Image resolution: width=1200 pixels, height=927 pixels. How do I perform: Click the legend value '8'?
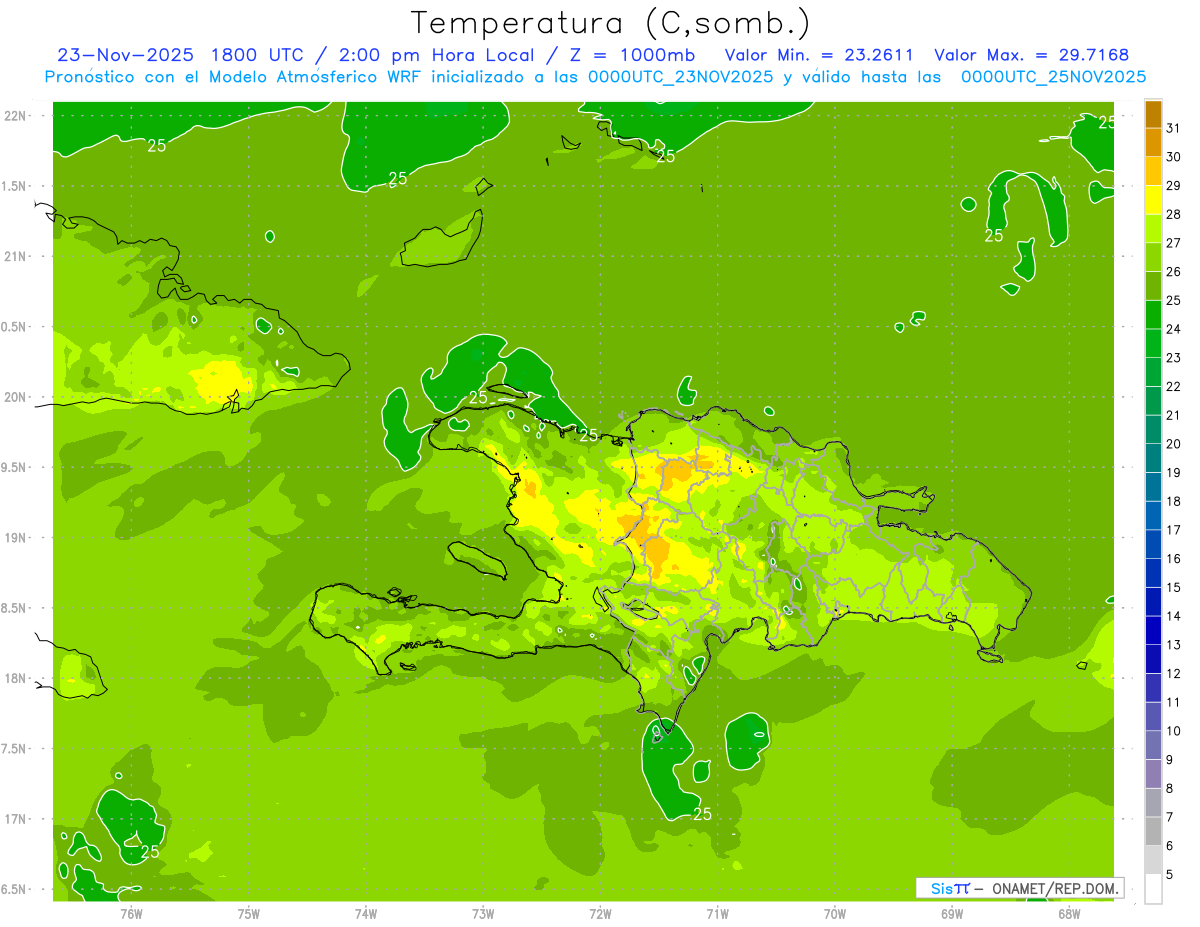tap(1170, 789)
